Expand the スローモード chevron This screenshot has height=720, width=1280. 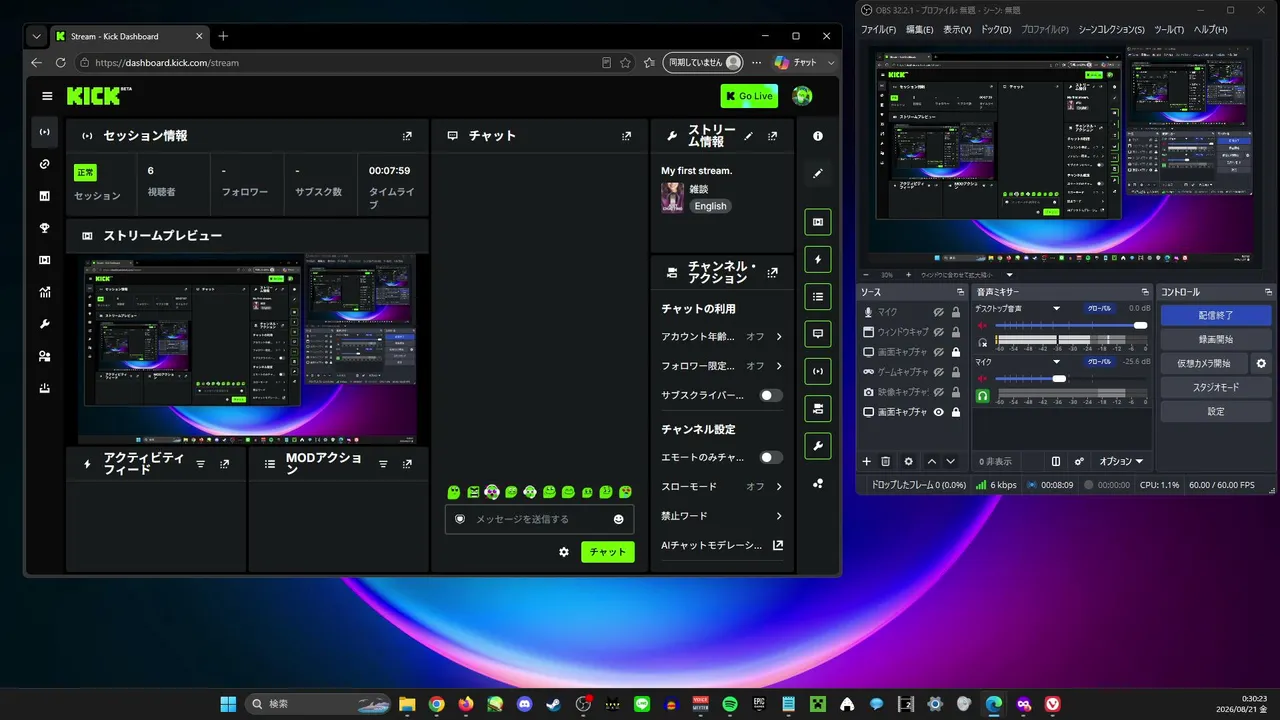pos(779,487)
